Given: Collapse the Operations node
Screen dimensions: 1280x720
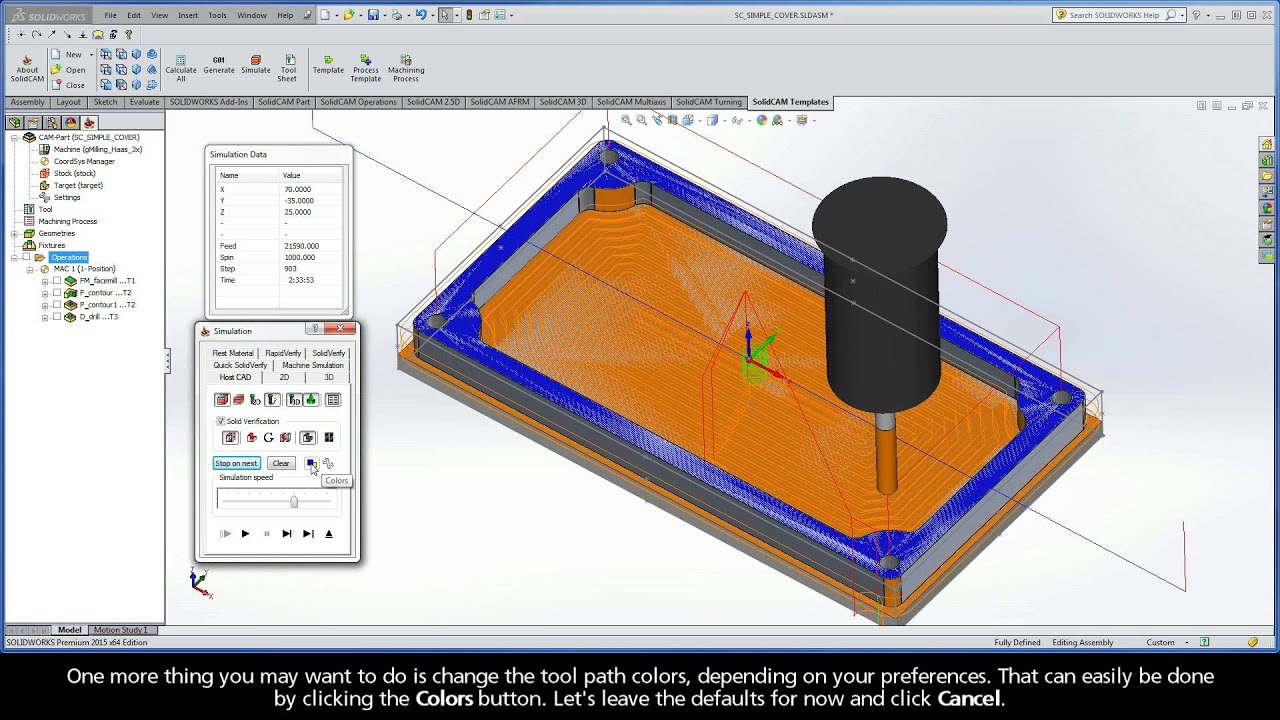Looking at the screenshot, I should pos(14,257).
